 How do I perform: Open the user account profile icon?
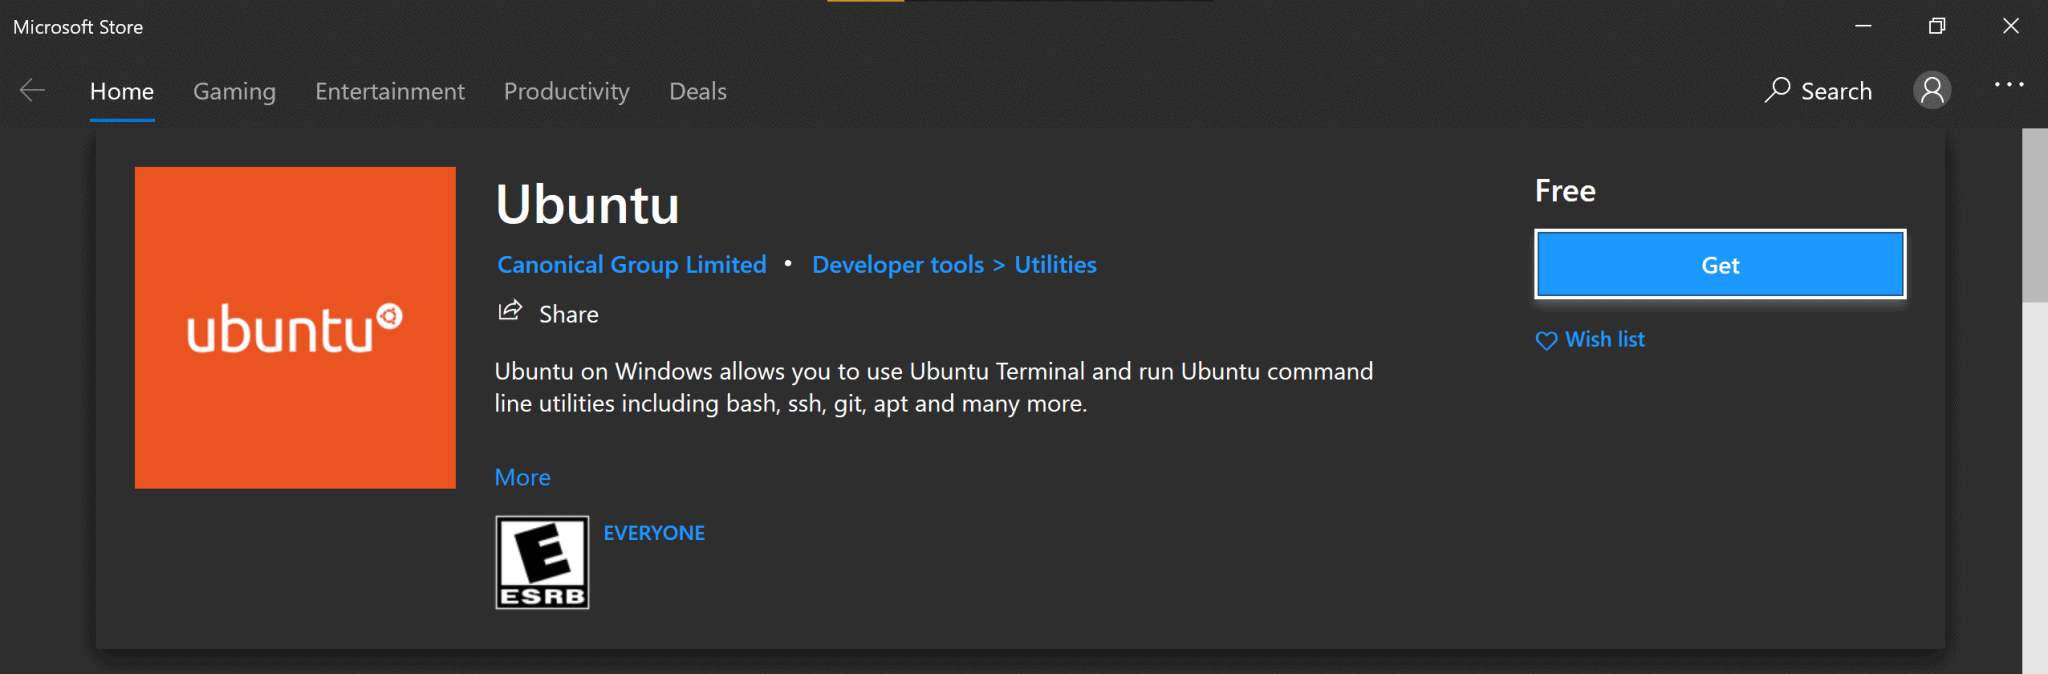pos(1932,90)
